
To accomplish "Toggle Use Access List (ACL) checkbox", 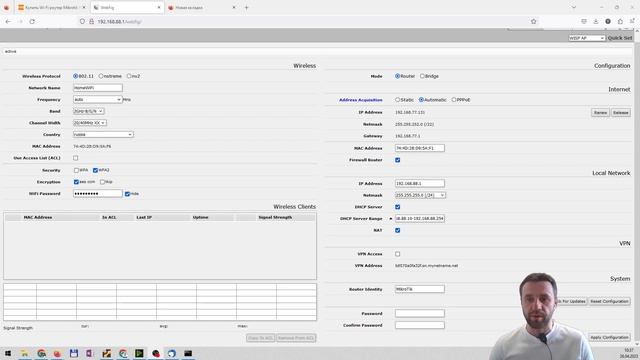I will click(x=76, y=158).
